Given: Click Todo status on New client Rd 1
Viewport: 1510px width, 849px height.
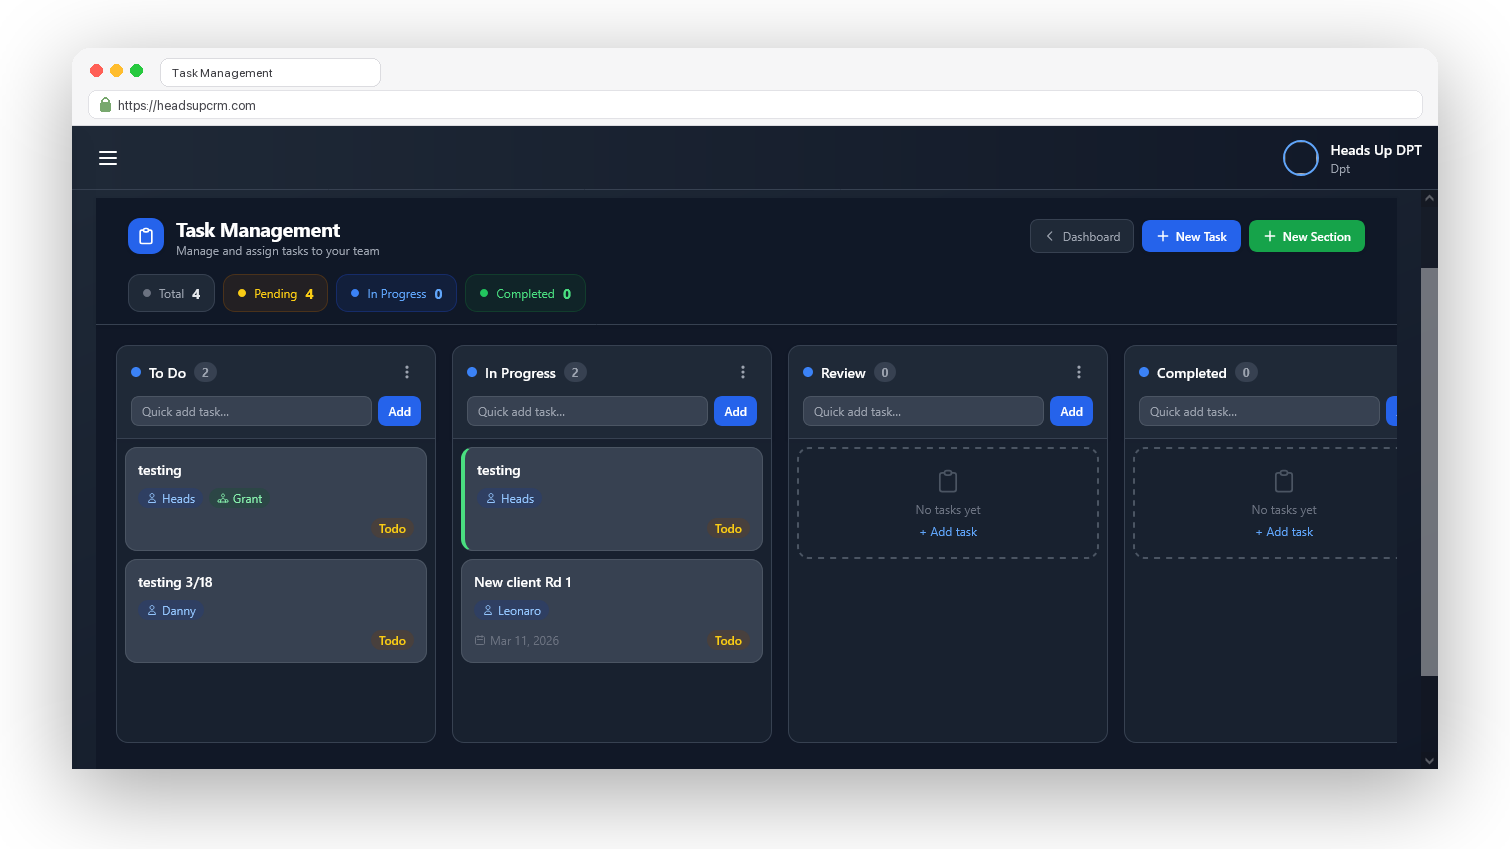Looking at the screenshot, I should coord(728,641).
